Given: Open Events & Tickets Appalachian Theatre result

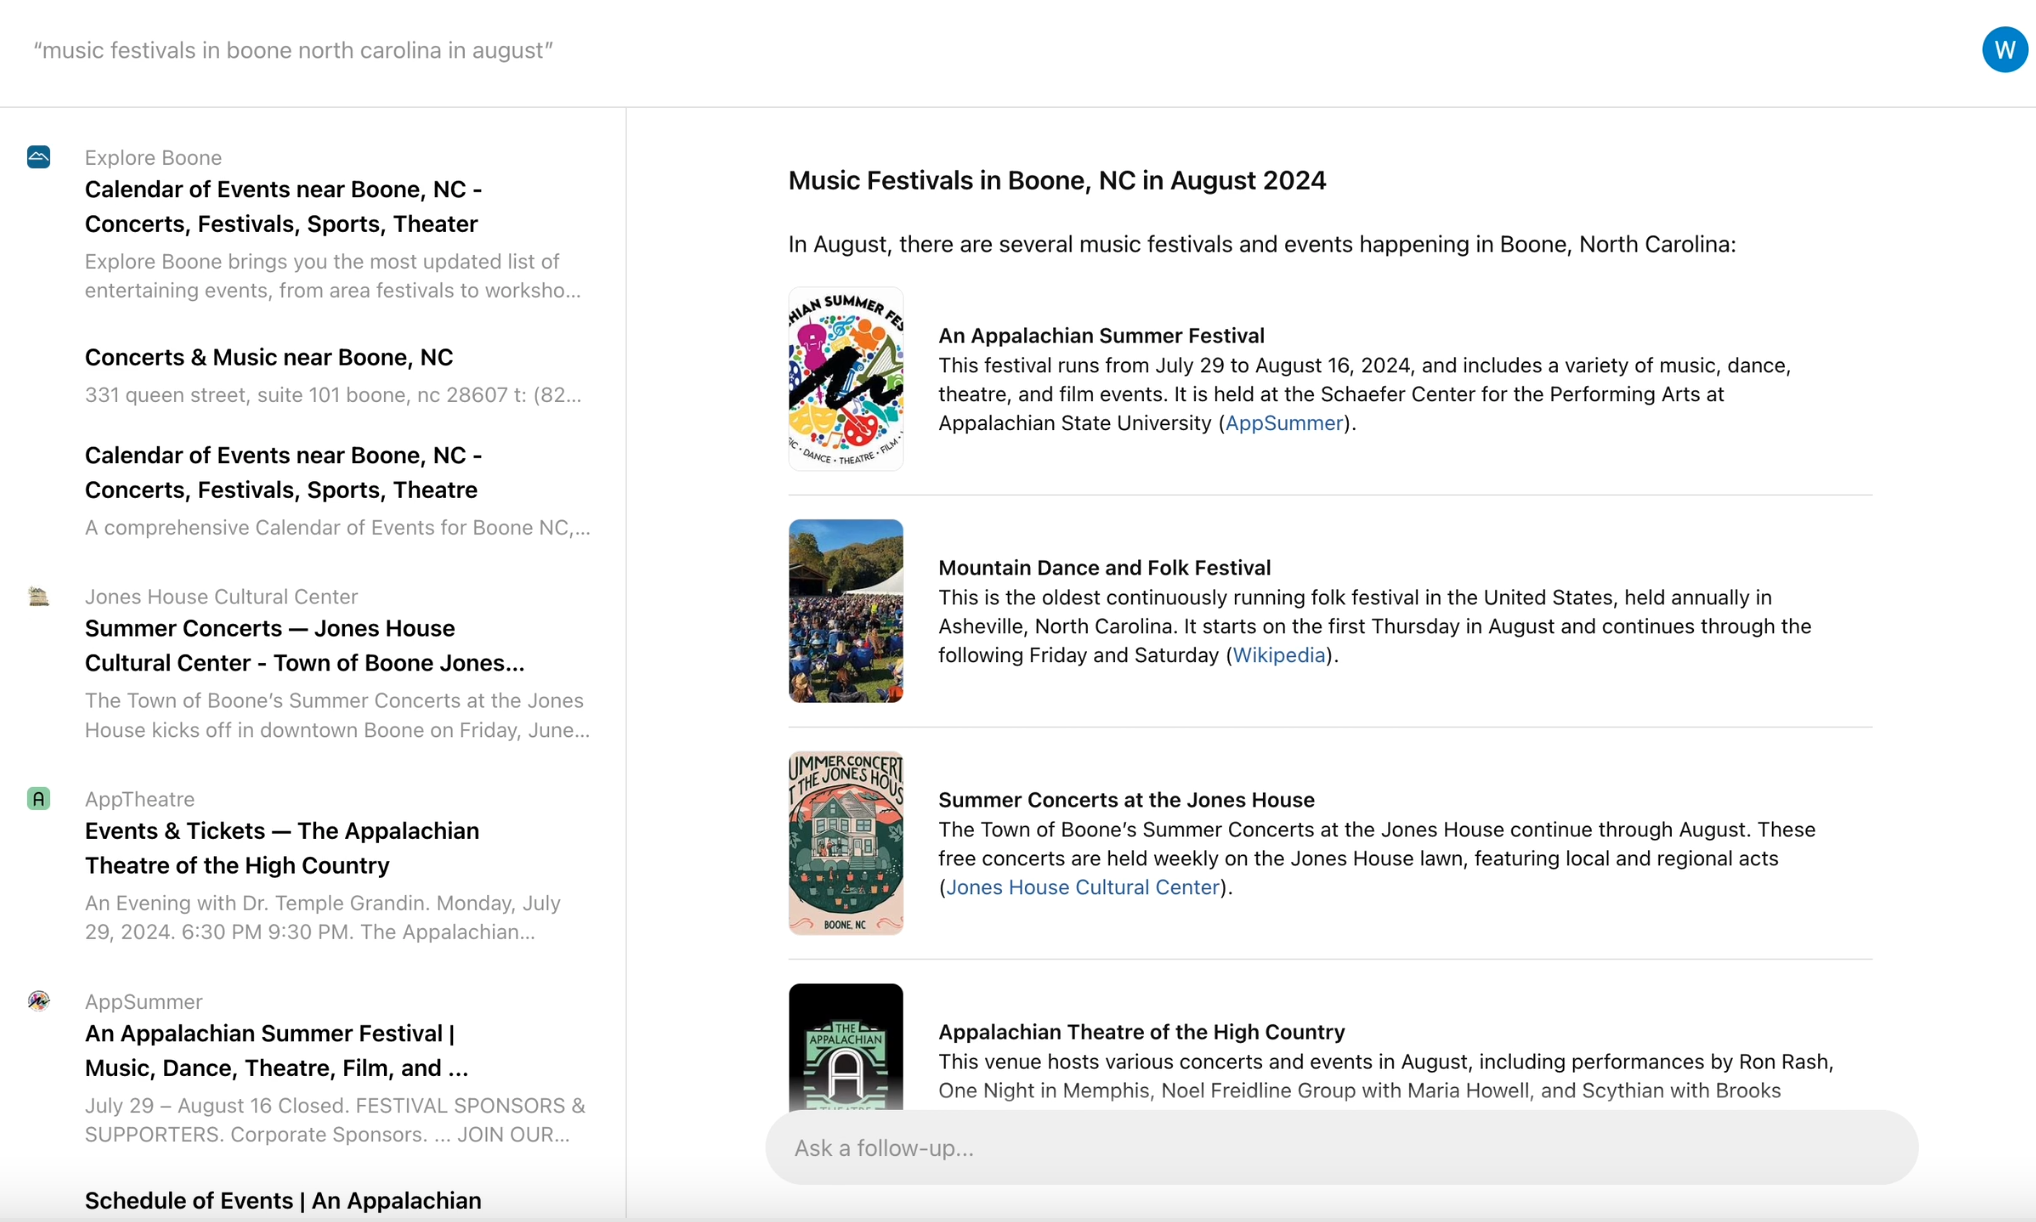Looking at the screenshot, I should coord(282,848).
